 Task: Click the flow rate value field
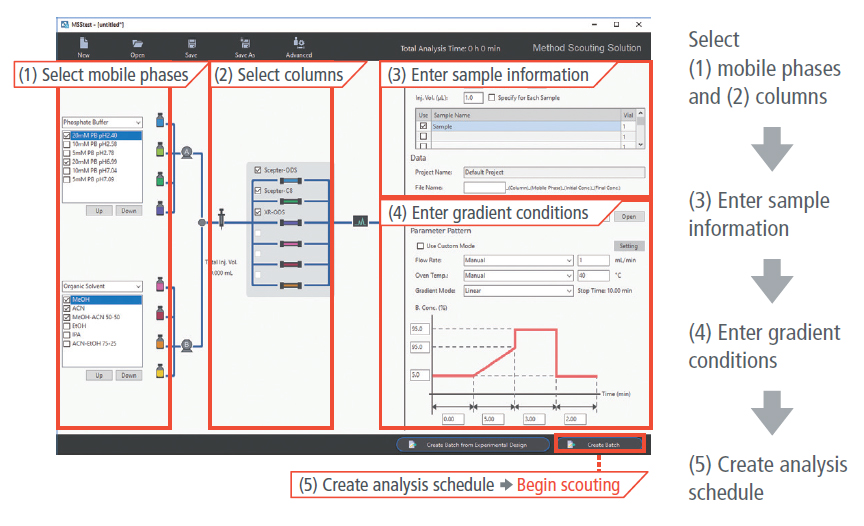(x=593, y=260)
